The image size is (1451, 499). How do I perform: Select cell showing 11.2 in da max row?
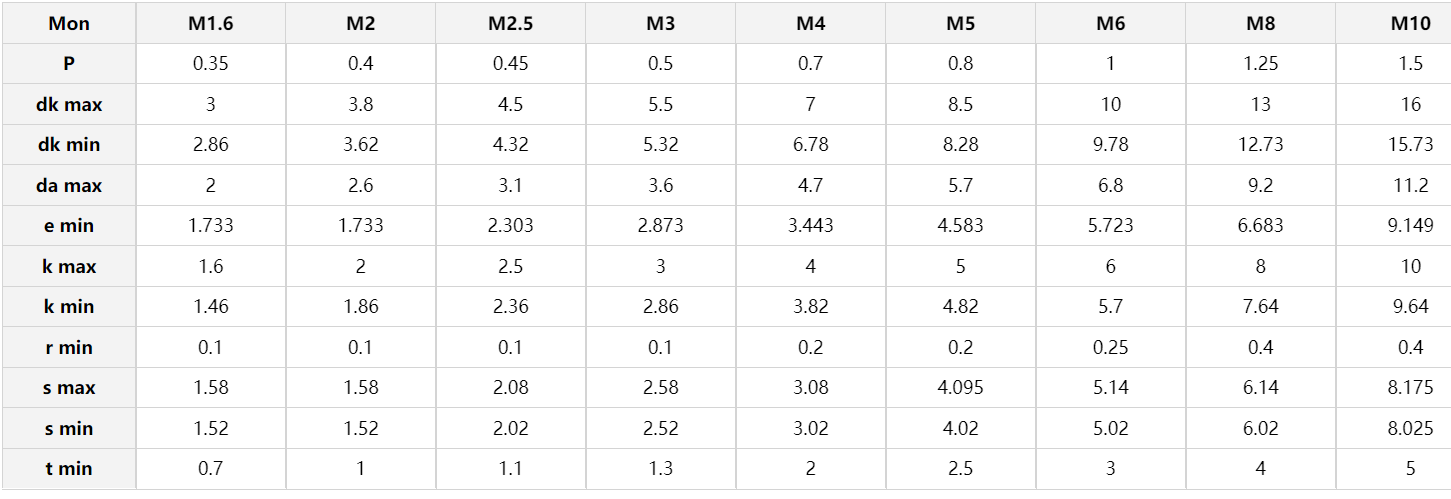[x=1410, y=185]
